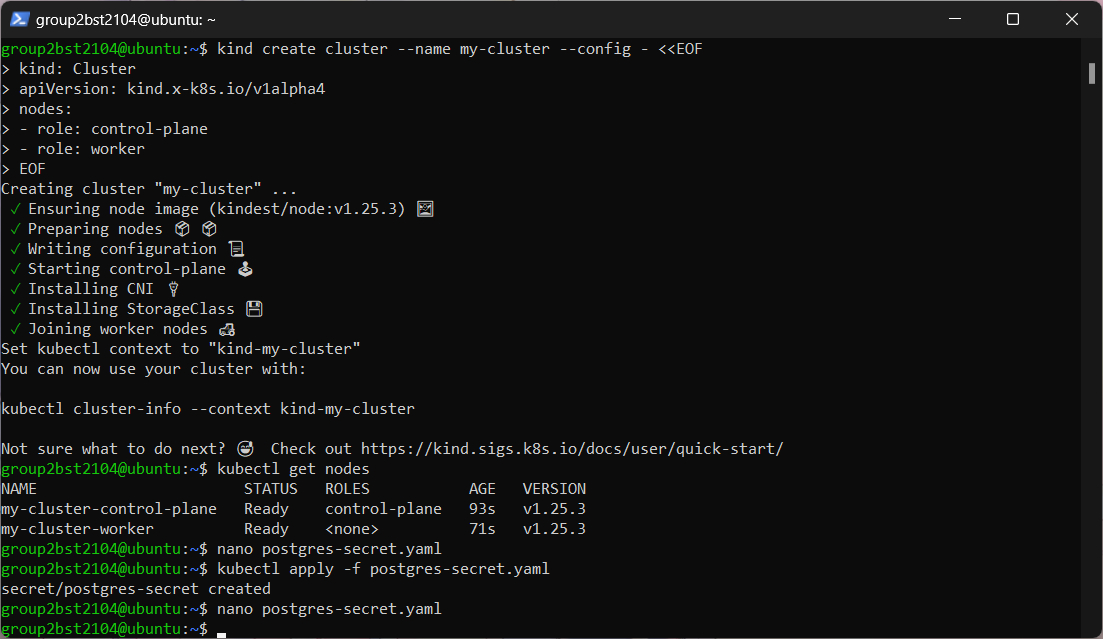Close the terminal window
The width and height of the screenshot is (1103, 639).
point(1071,19)
